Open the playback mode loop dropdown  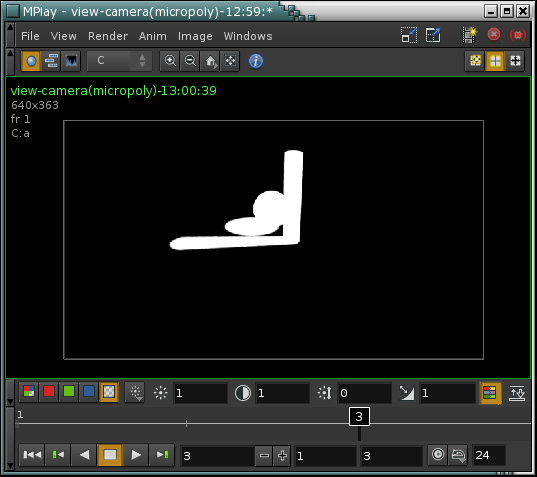[x=458, y=455]
